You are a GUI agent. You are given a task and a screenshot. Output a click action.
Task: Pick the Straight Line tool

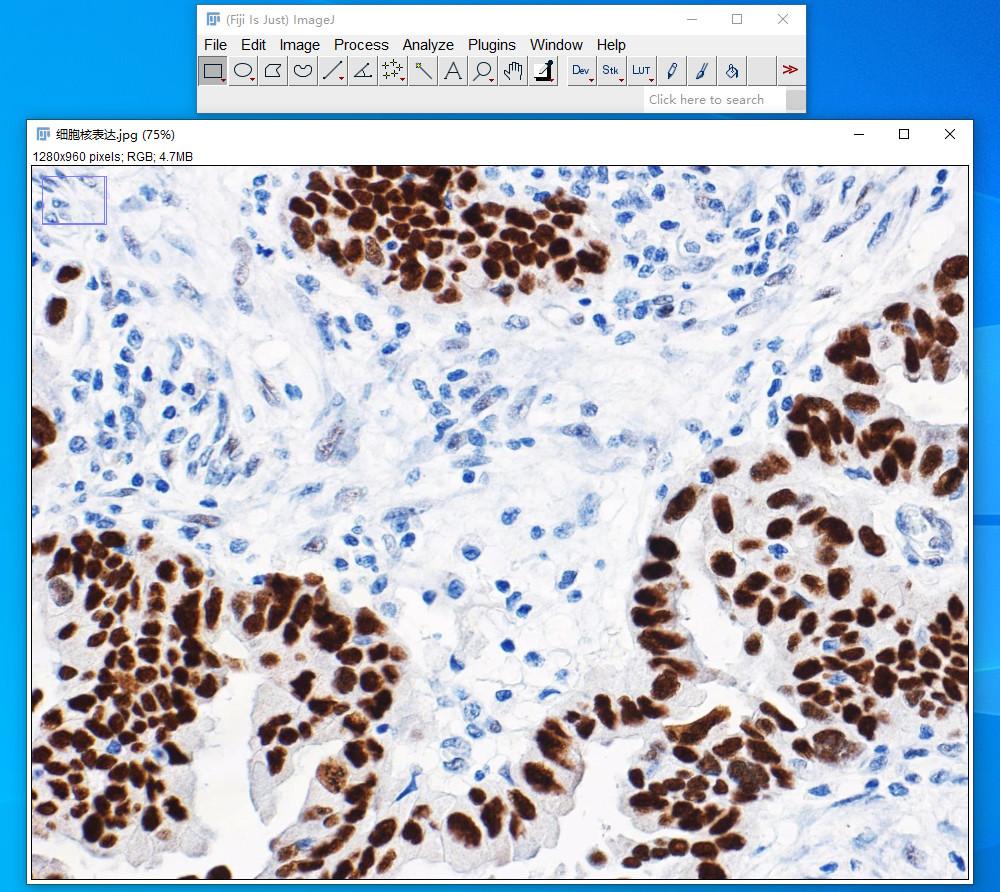(333, 71)
